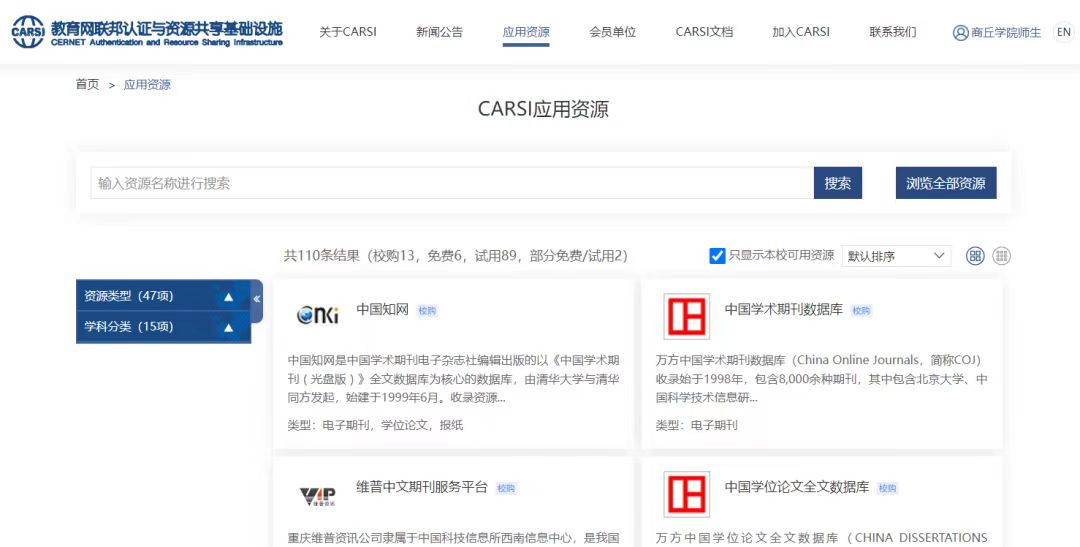Switch language with the EN button

pyautogui.click(x=1064, y=32)
